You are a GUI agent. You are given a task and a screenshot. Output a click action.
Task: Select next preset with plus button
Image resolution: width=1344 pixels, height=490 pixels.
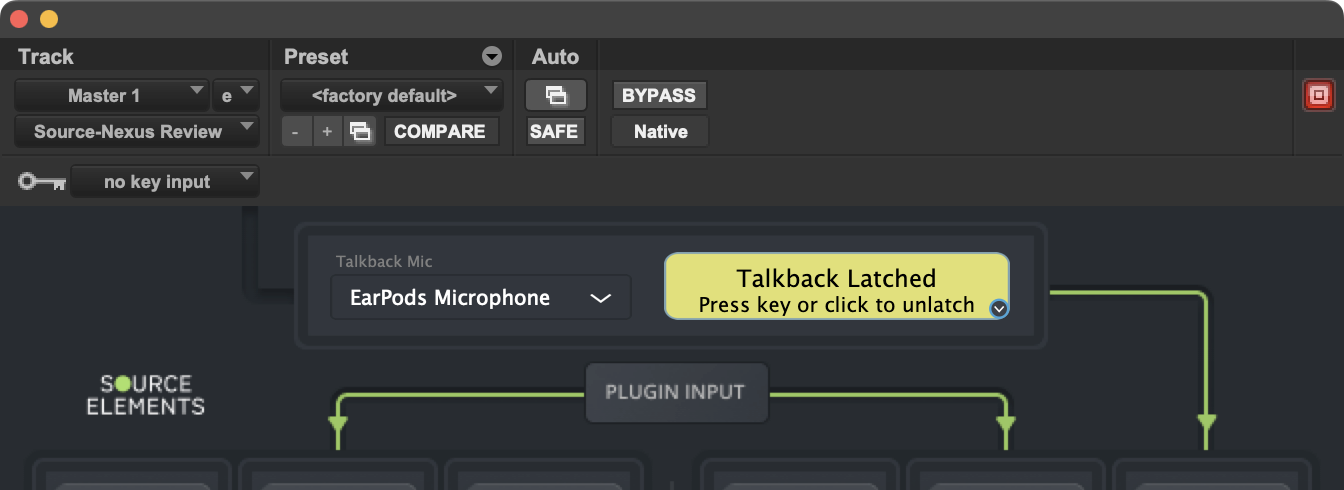[327, 131]
